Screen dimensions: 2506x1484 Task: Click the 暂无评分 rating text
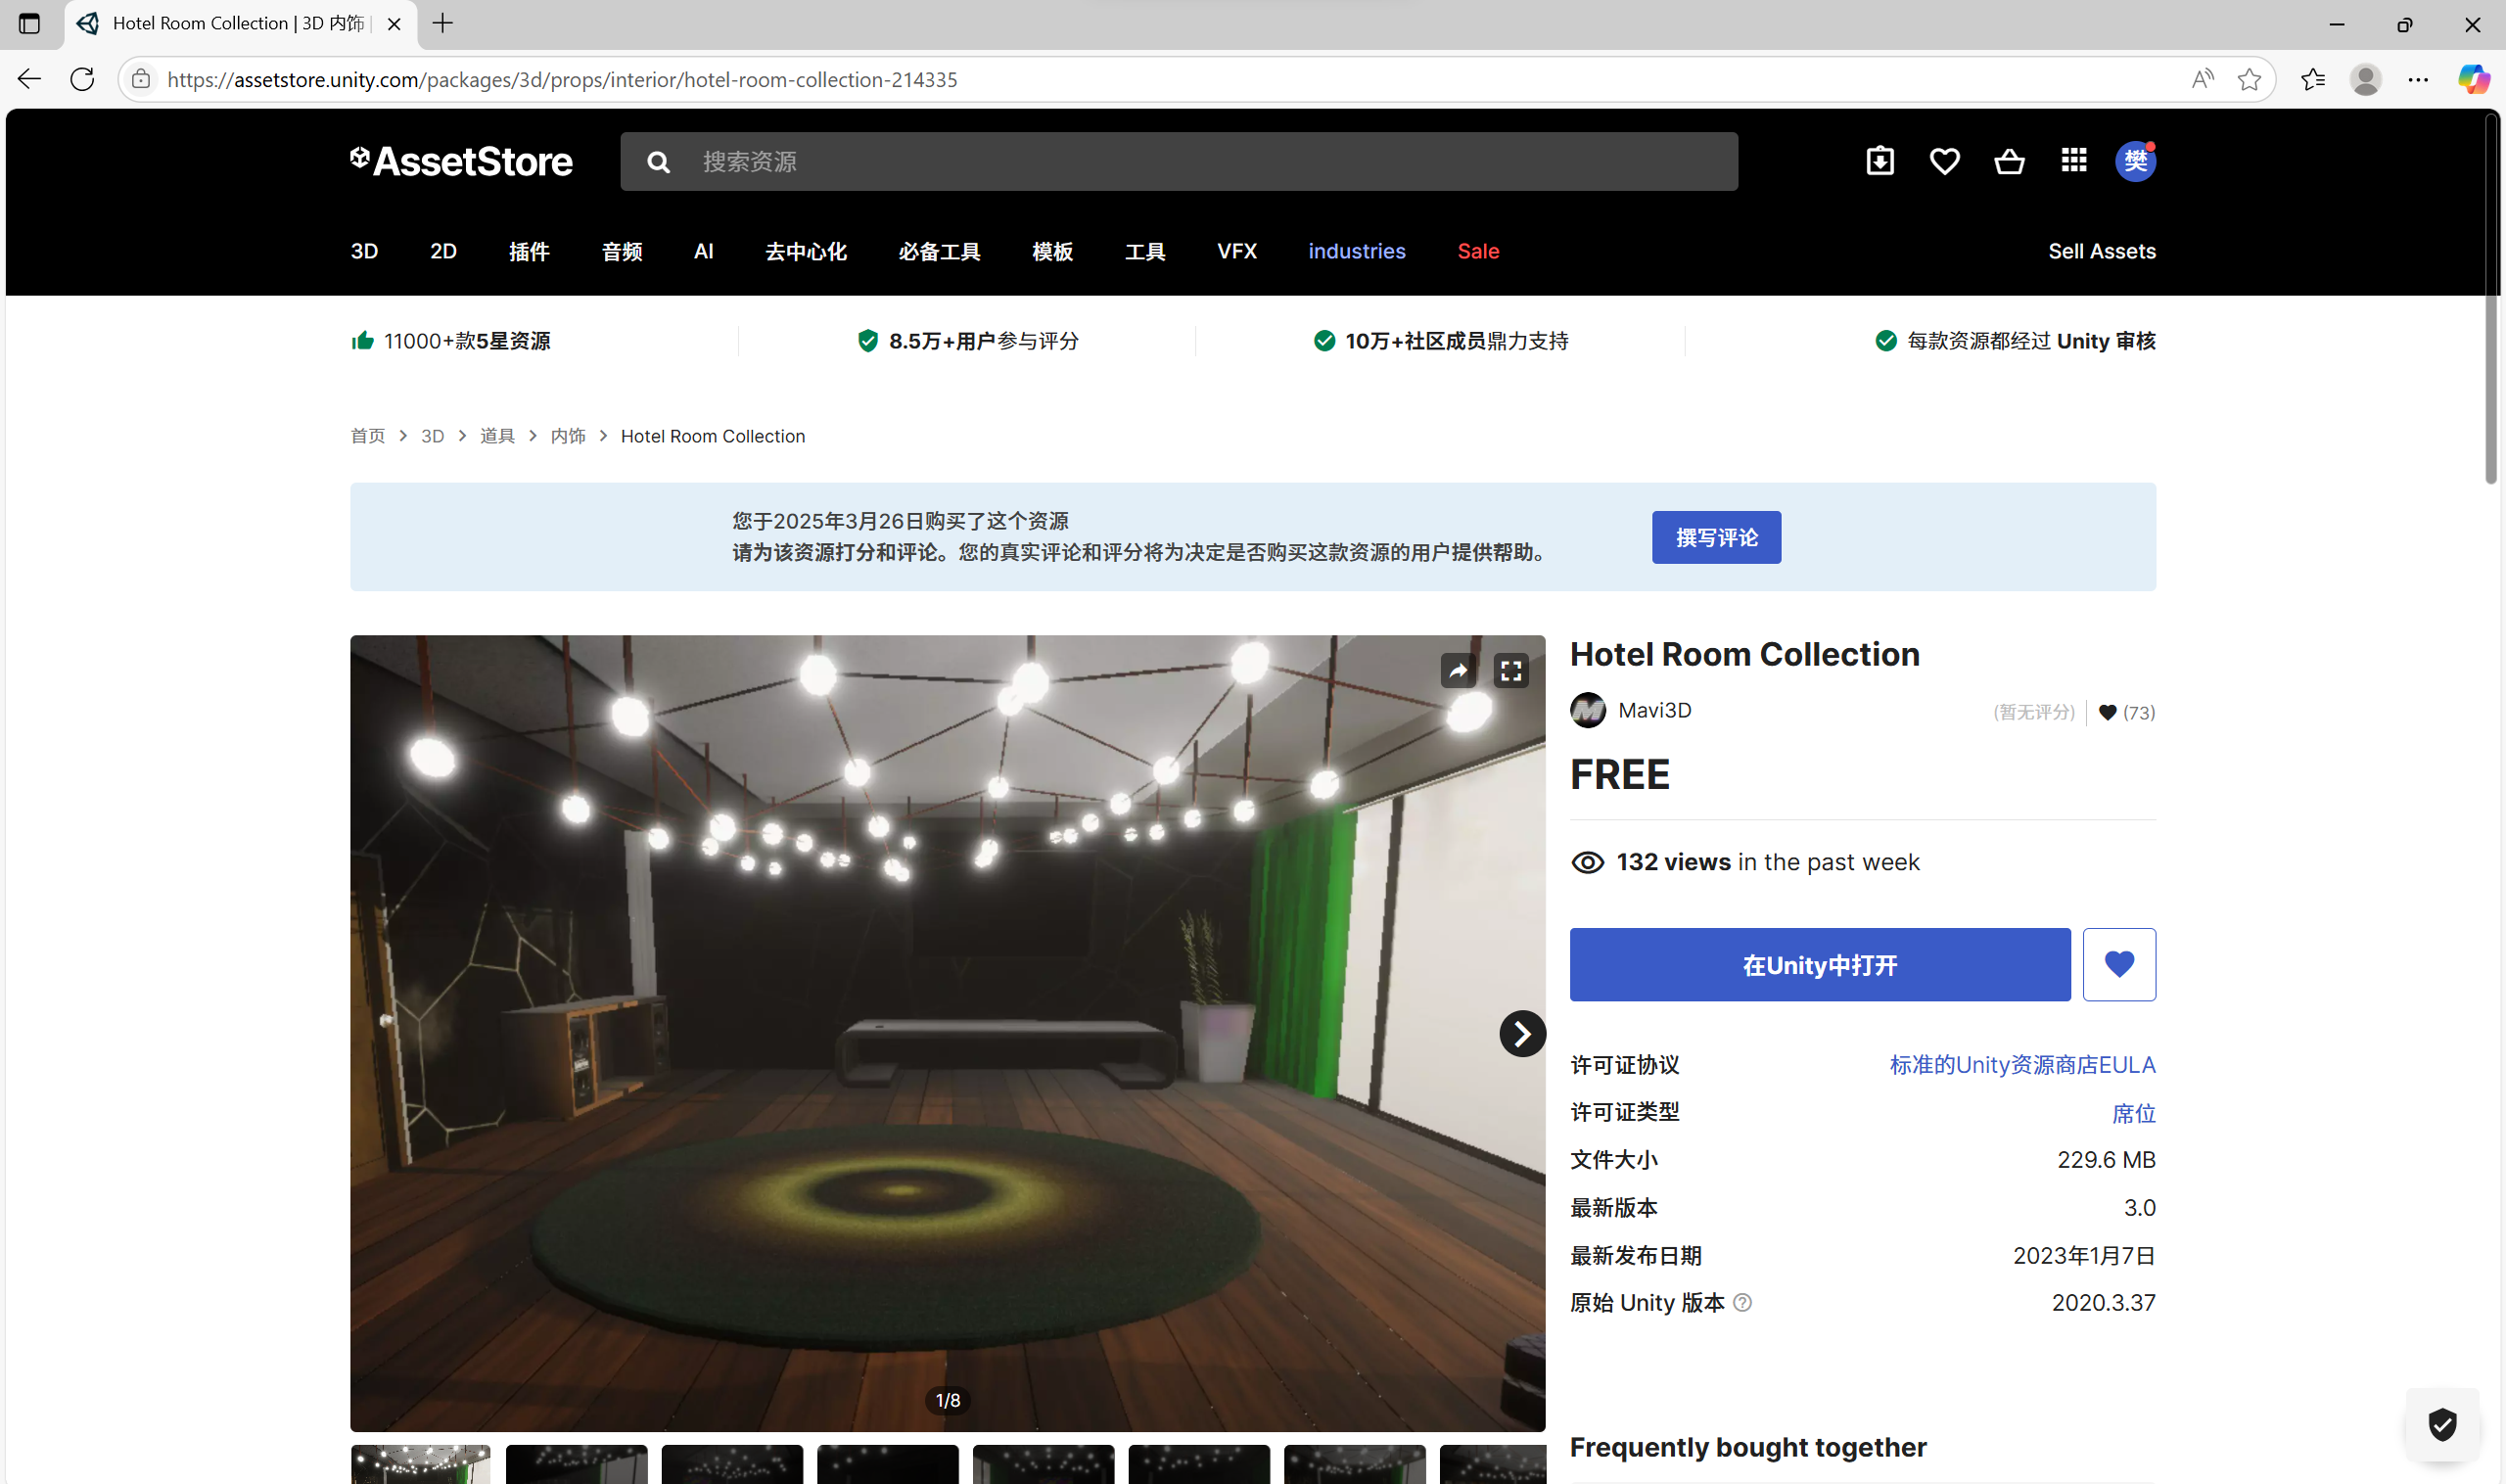tap(2033, 712)
